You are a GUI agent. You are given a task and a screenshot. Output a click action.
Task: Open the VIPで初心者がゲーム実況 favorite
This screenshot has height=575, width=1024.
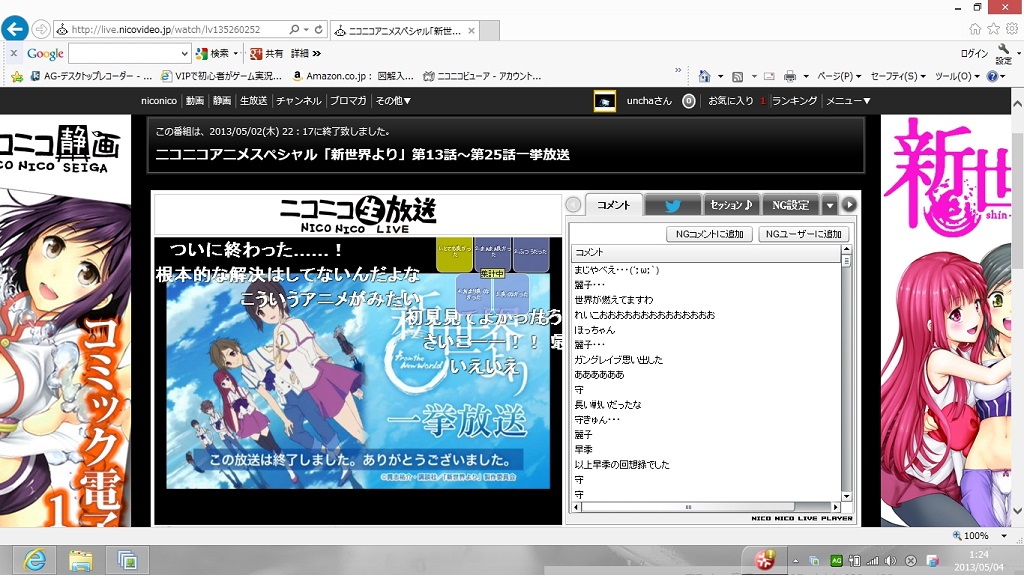point(221,76)
